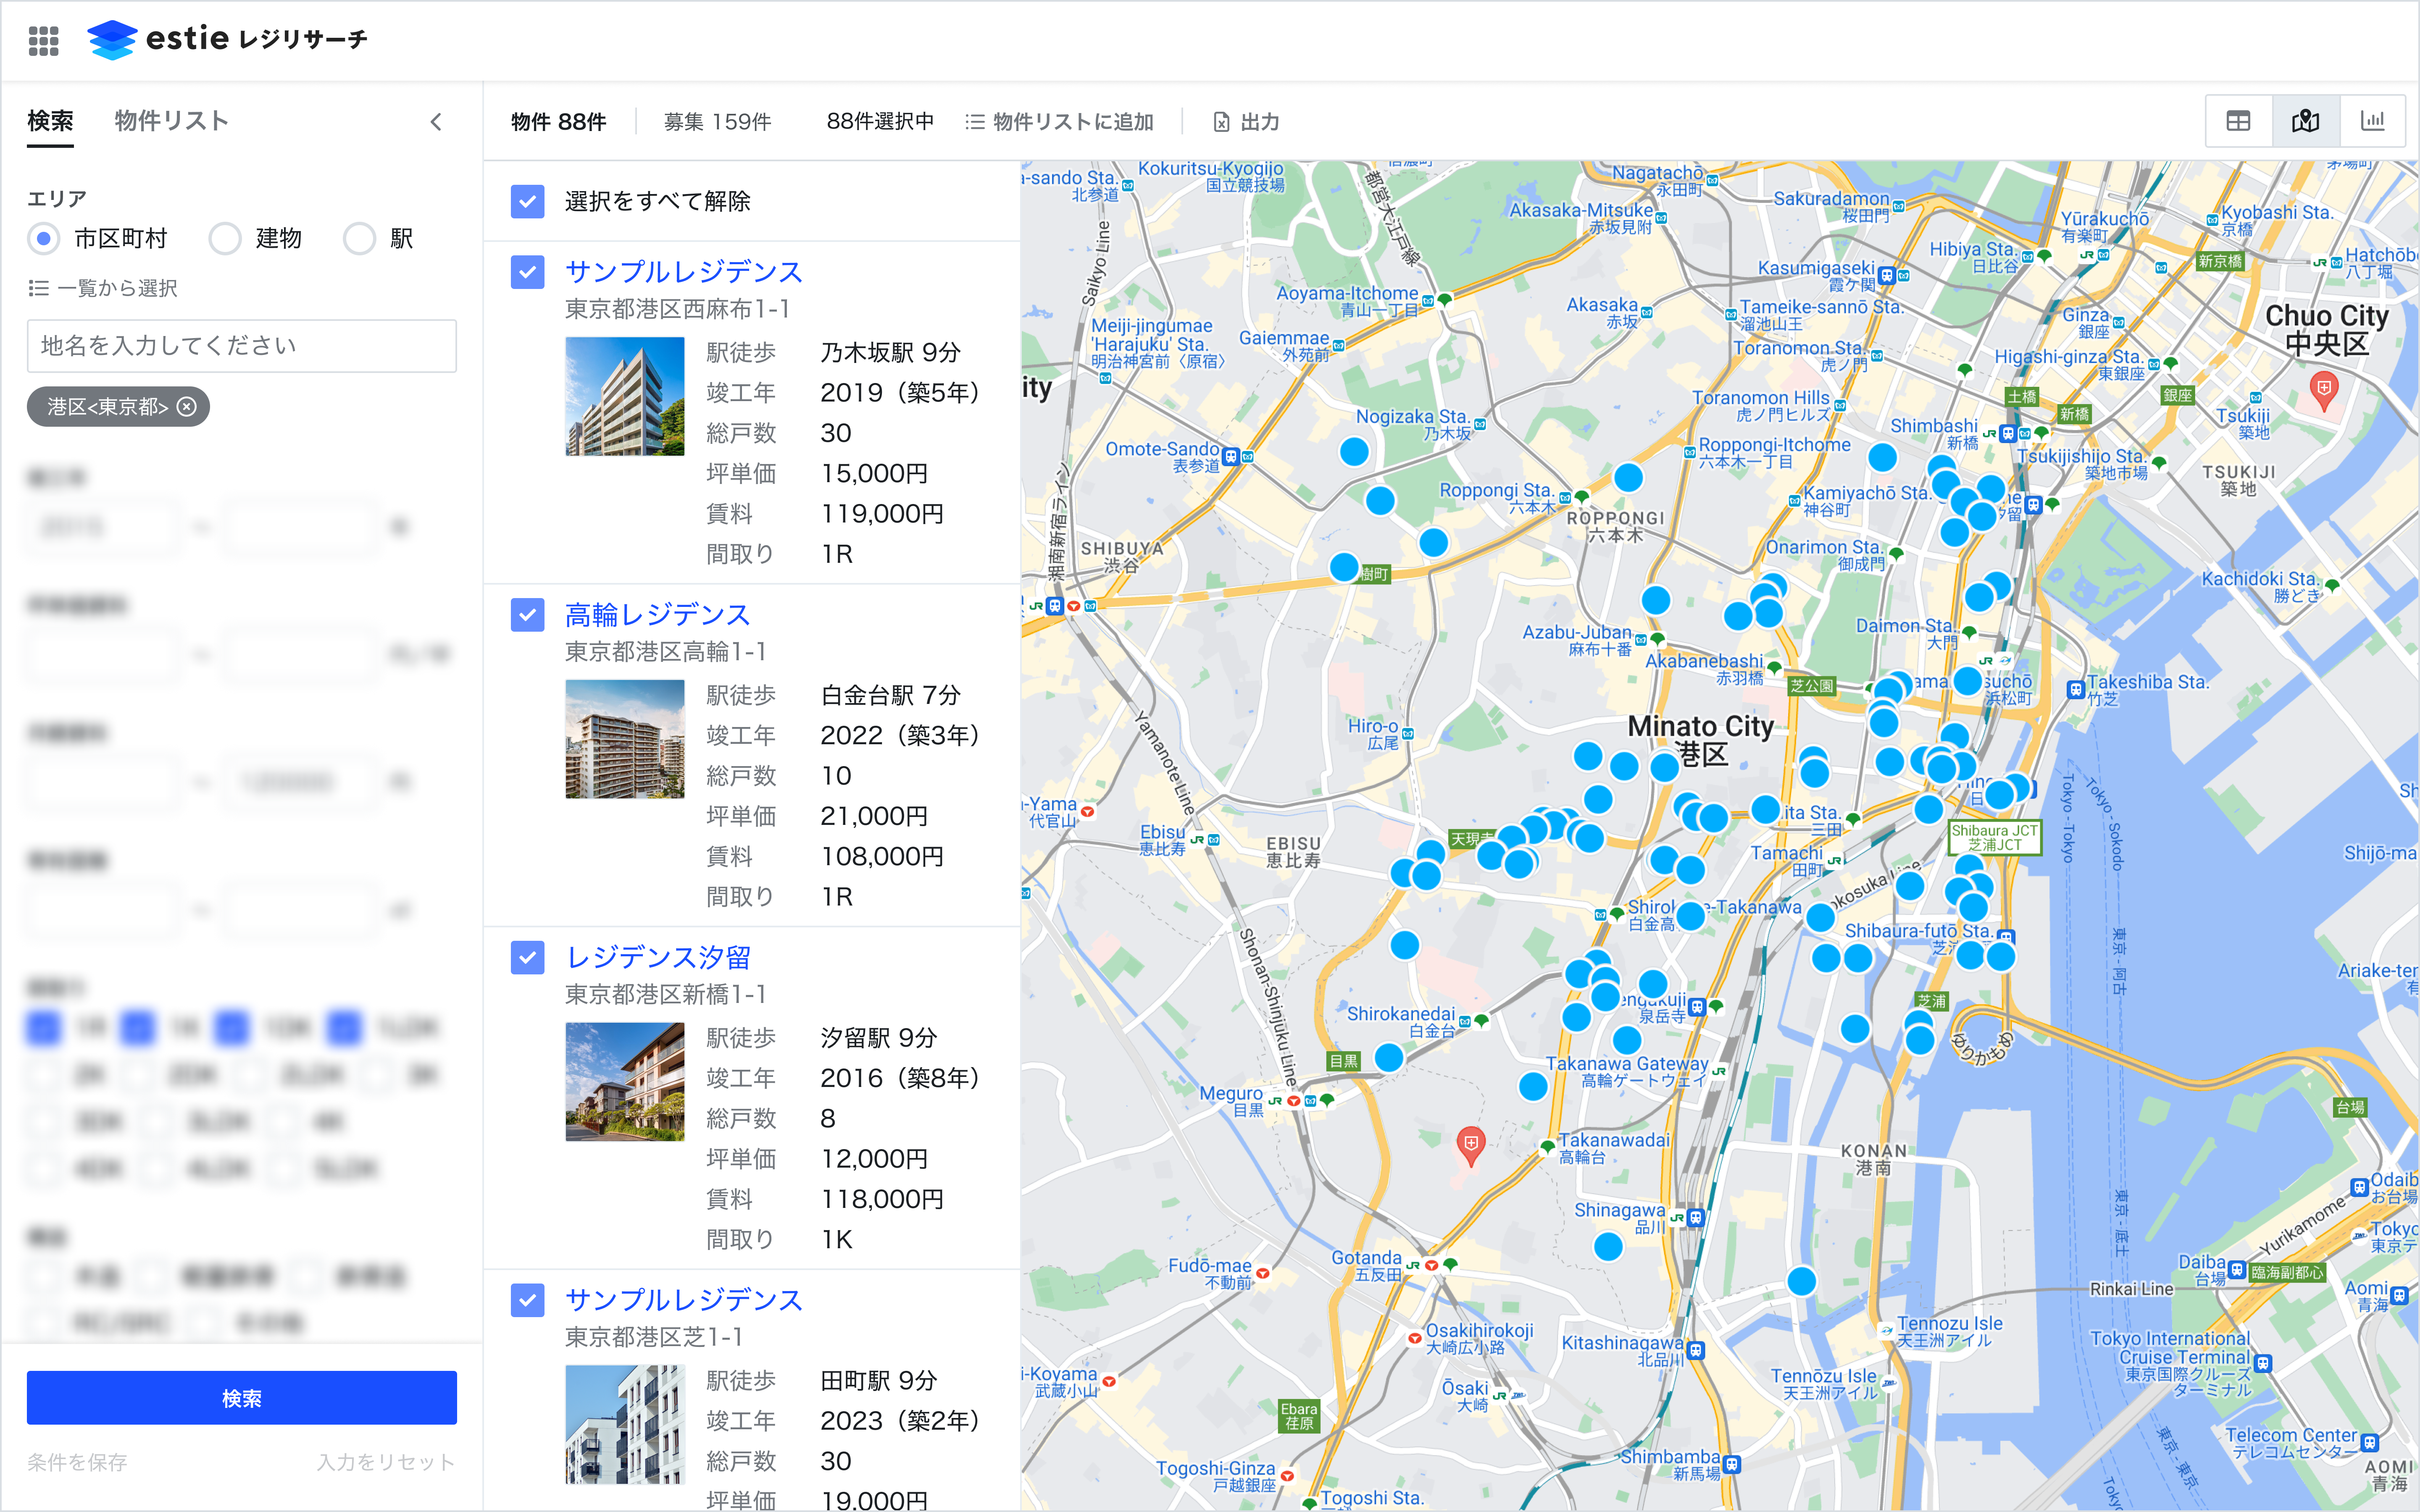This screenshot has height=1512, width=2420.
Task: Switch to chart view icon
Action: tap(2372, 121)
